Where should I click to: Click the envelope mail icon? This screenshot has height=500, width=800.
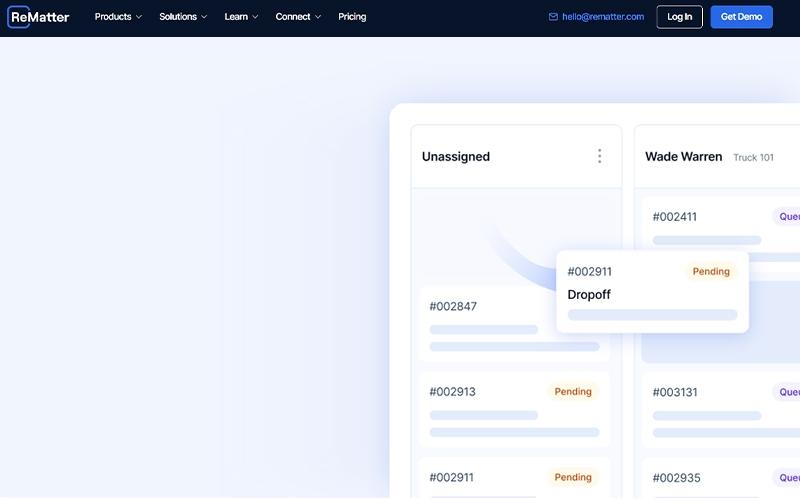point(553,17)
